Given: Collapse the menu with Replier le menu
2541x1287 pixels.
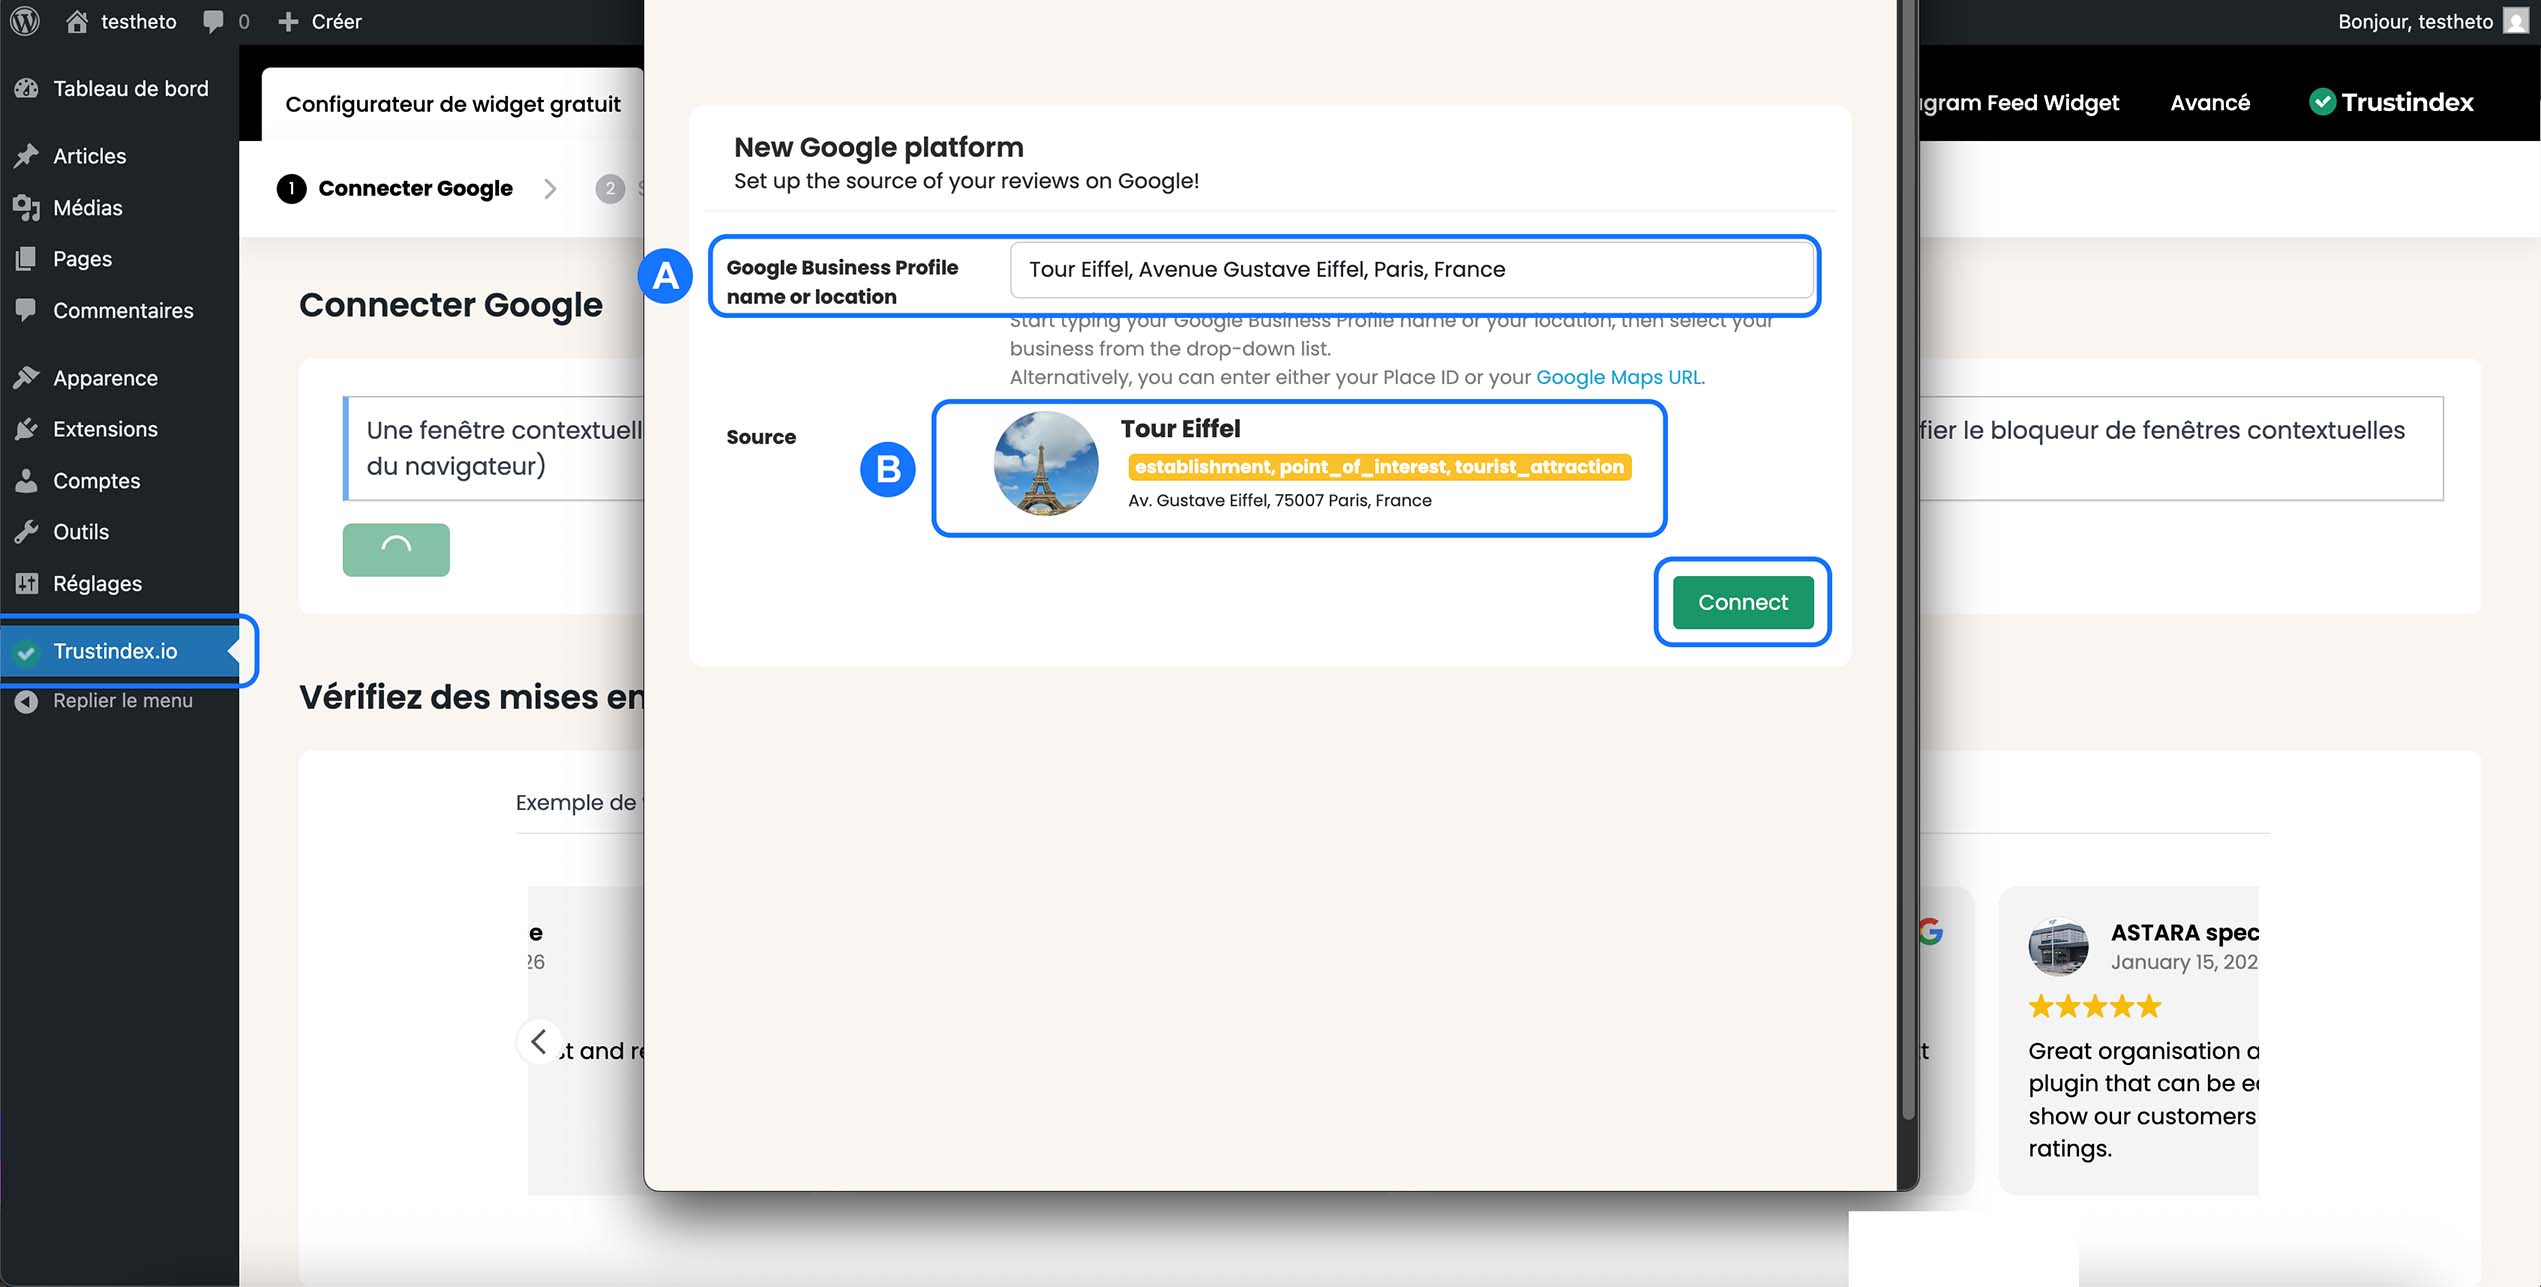Looking at the screenshot, I should coord(122,701).
